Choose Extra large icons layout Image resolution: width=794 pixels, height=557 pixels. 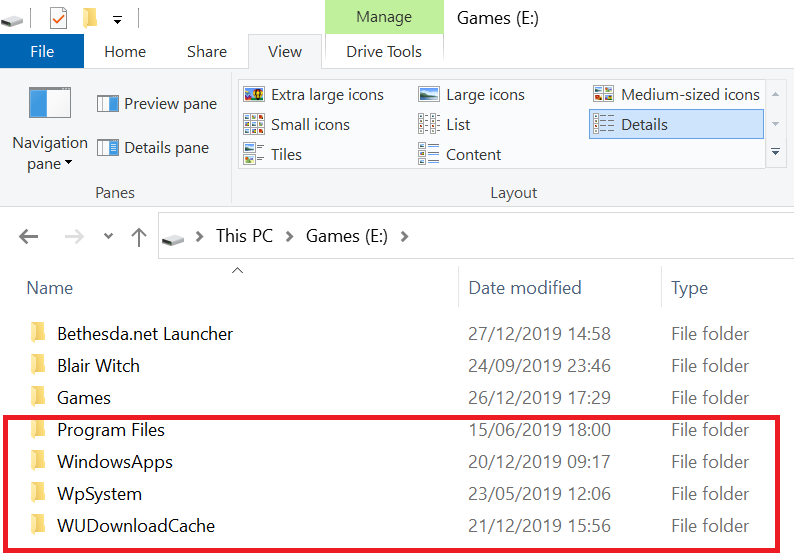pyautogui.click(x=314, y=95)
